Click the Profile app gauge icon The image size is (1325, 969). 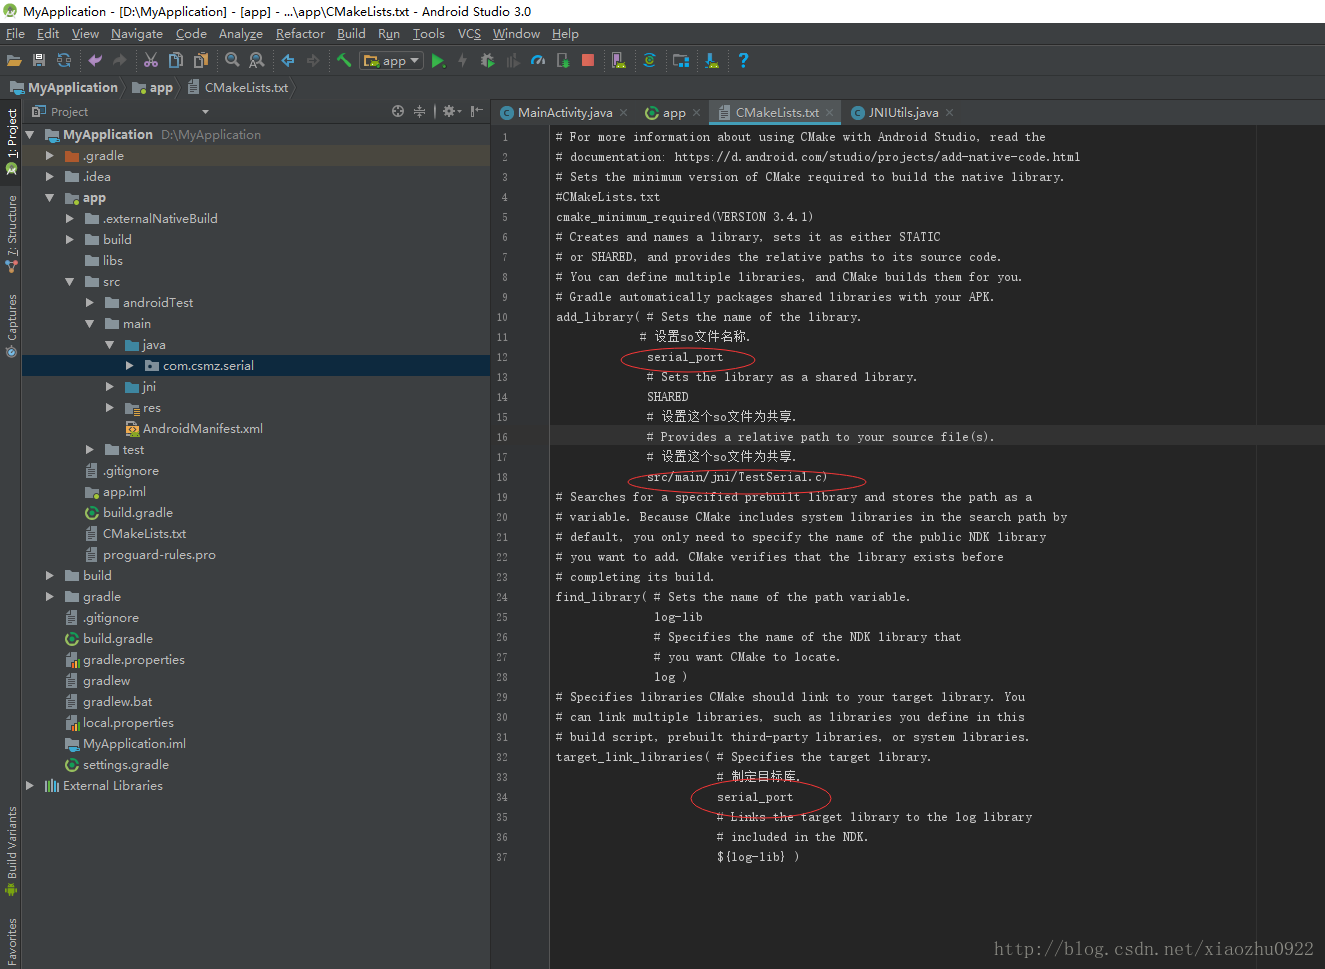point(538,61)
